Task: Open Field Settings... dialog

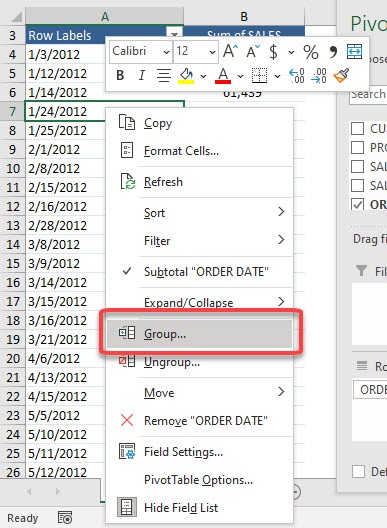Action: coord(199,452)
